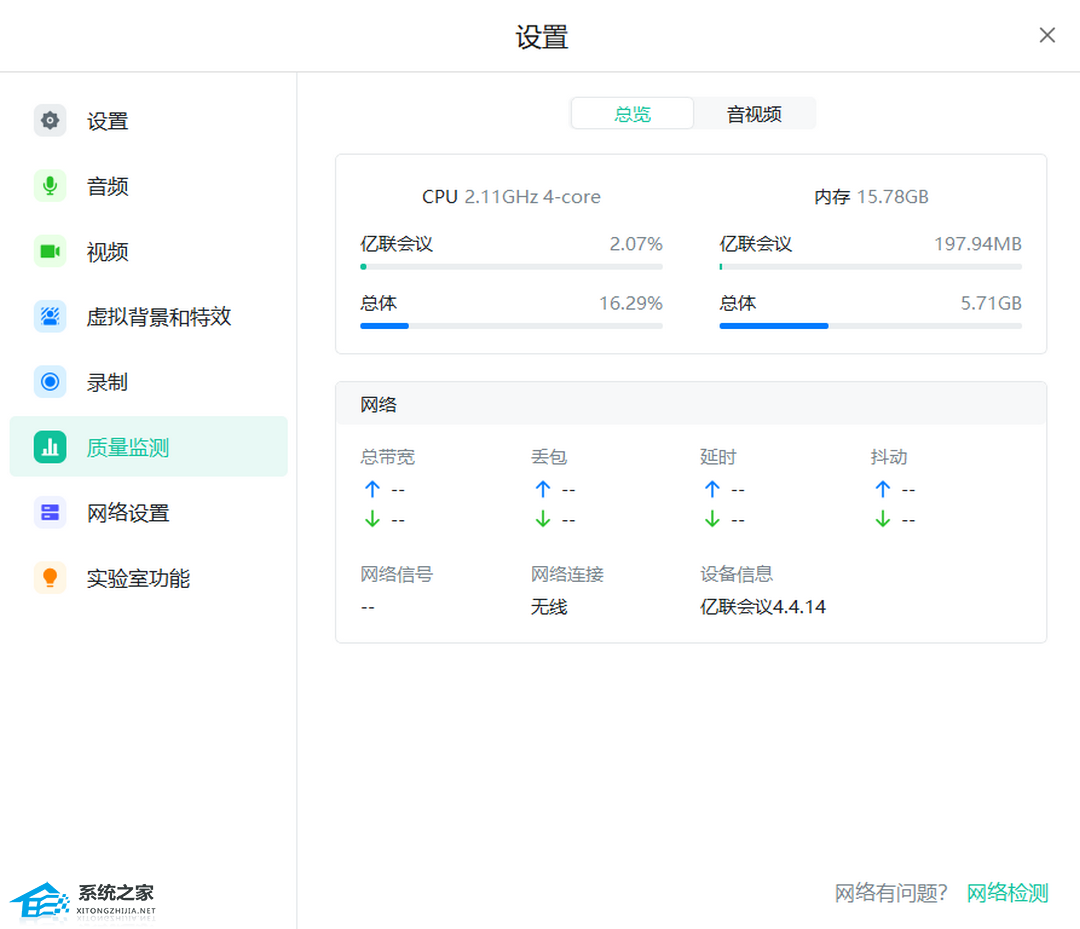The height and width of the screenshot is (929, 1080).
Task: Click the 抖动 label
Action: (889, 457)
